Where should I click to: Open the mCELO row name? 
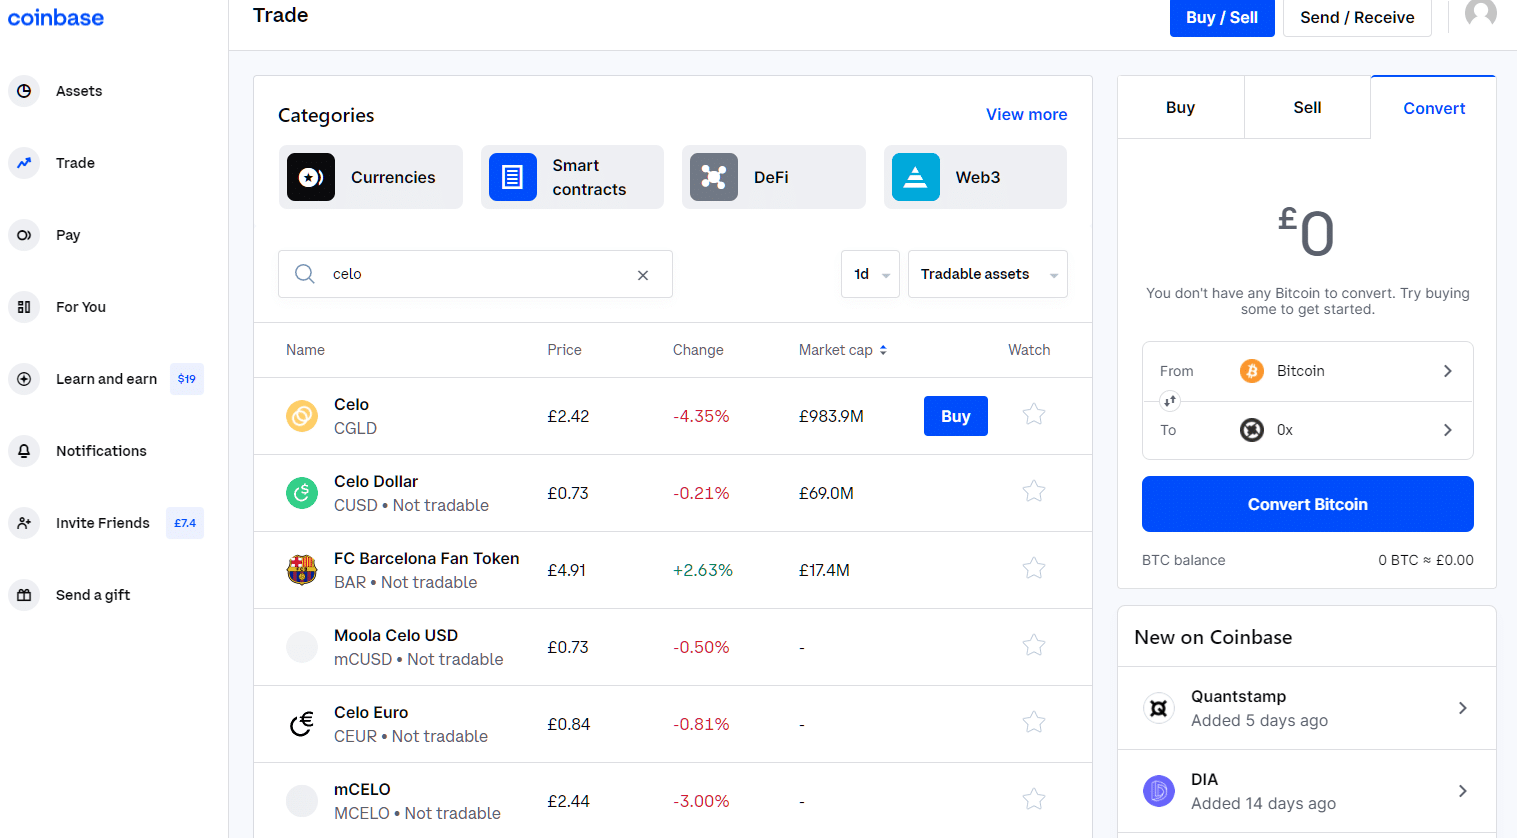362,789
